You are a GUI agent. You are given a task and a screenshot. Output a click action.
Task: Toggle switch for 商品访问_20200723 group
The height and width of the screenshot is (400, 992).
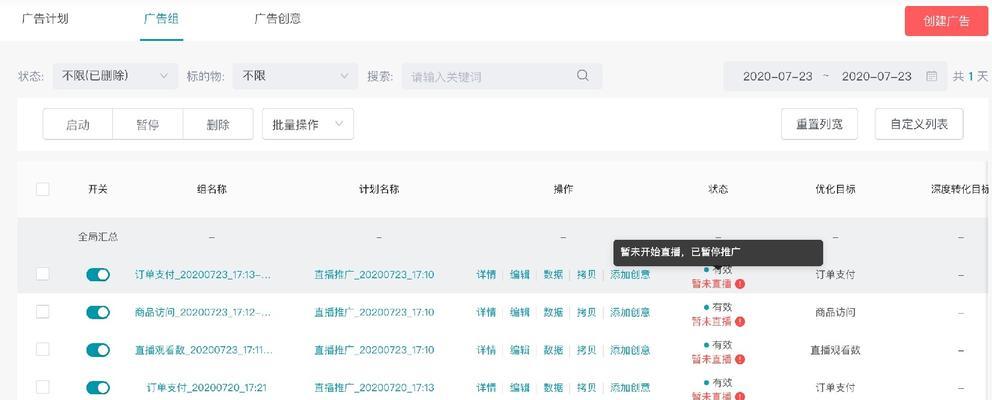(98, 312)
